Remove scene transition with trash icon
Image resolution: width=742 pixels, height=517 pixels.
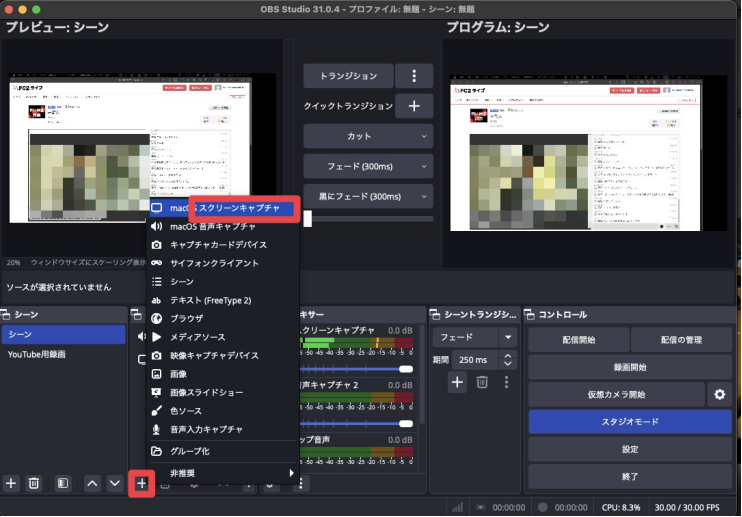tap(482, 381)
